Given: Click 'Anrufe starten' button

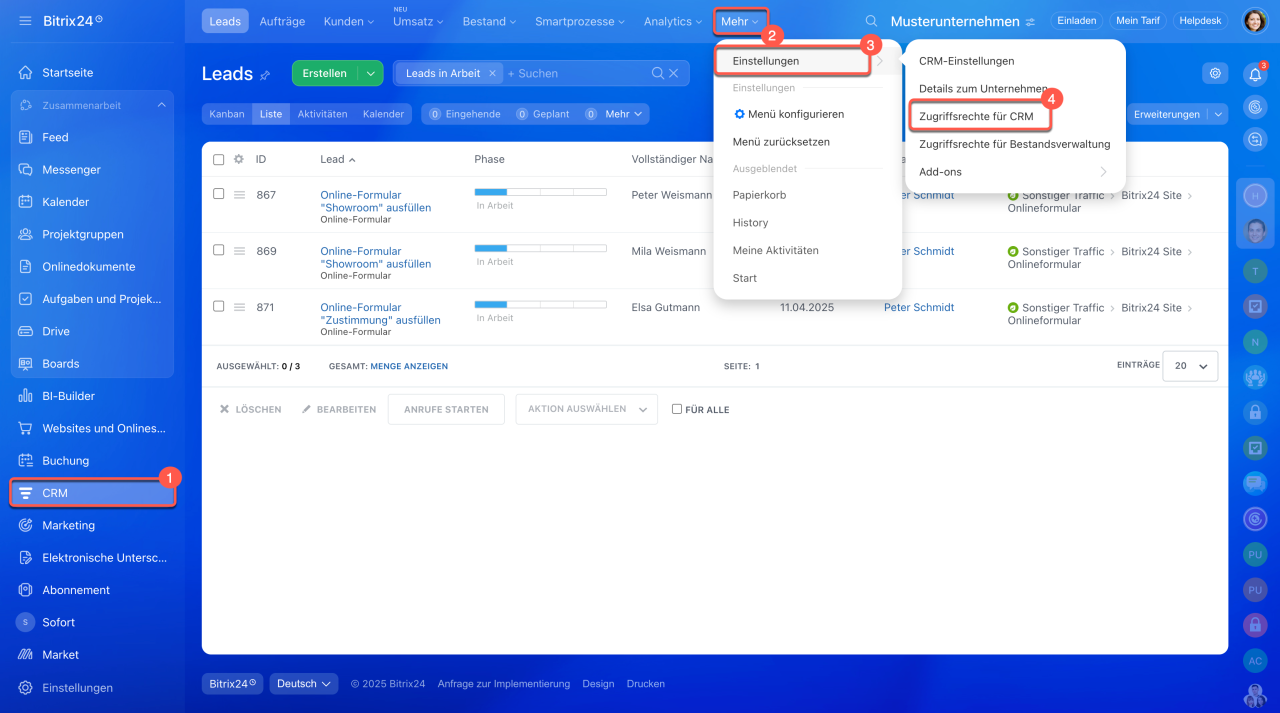Looking at the screenshot, I should 446,409.
